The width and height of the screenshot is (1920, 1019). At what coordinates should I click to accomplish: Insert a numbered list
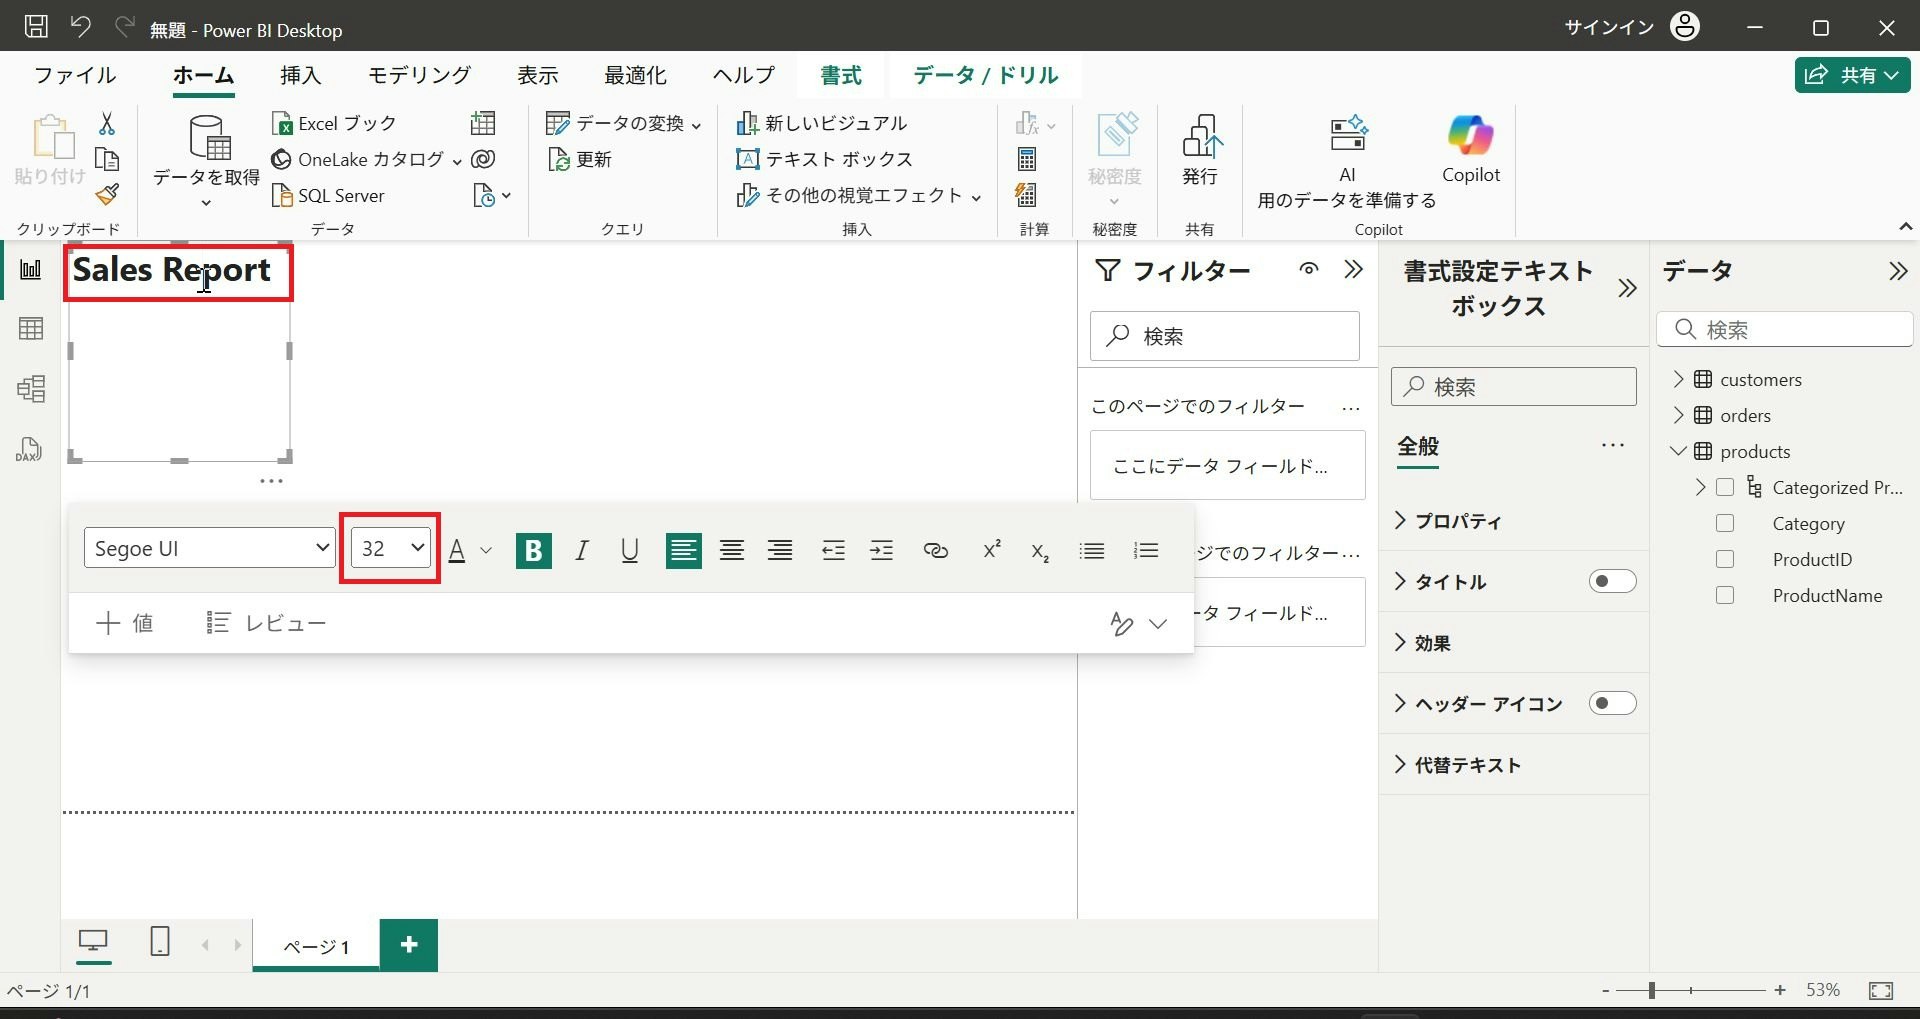(x=1146, y=550)
